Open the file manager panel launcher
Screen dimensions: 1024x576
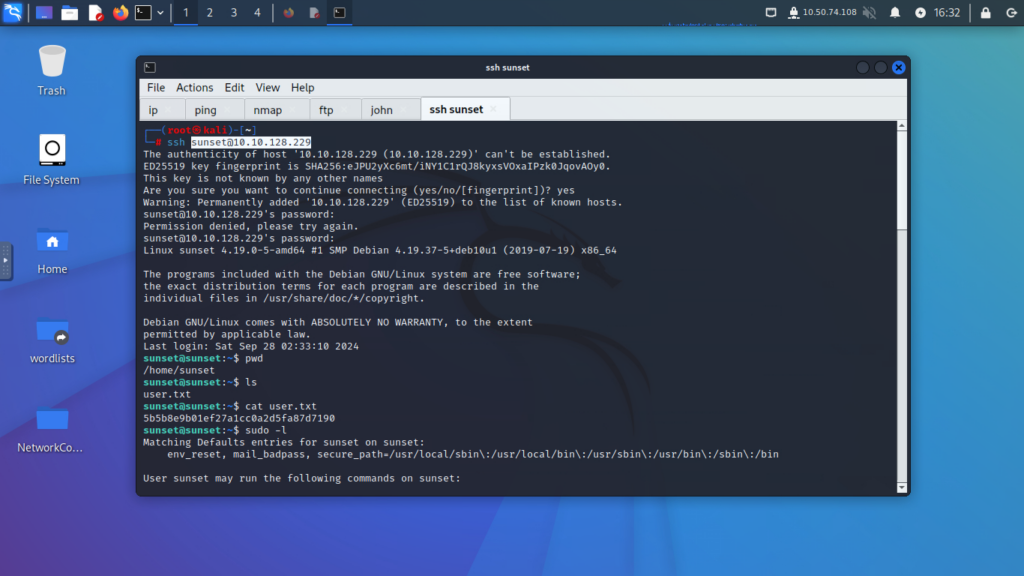(69, 13)
